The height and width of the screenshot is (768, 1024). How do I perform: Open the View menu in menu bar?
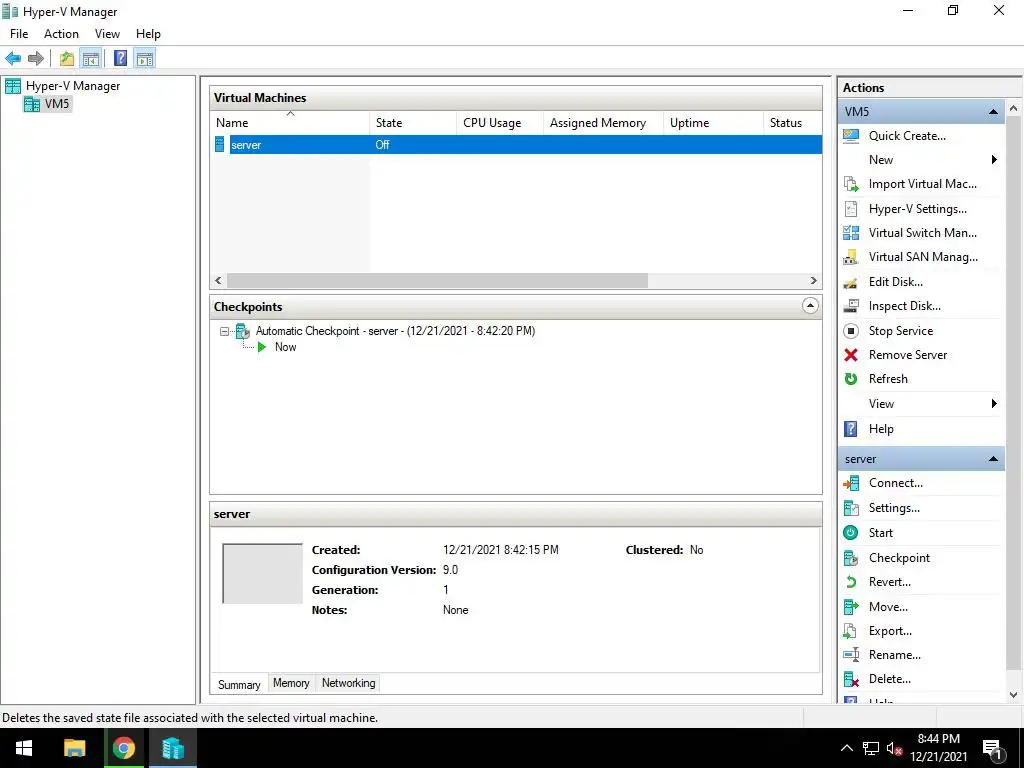point(107,34)
